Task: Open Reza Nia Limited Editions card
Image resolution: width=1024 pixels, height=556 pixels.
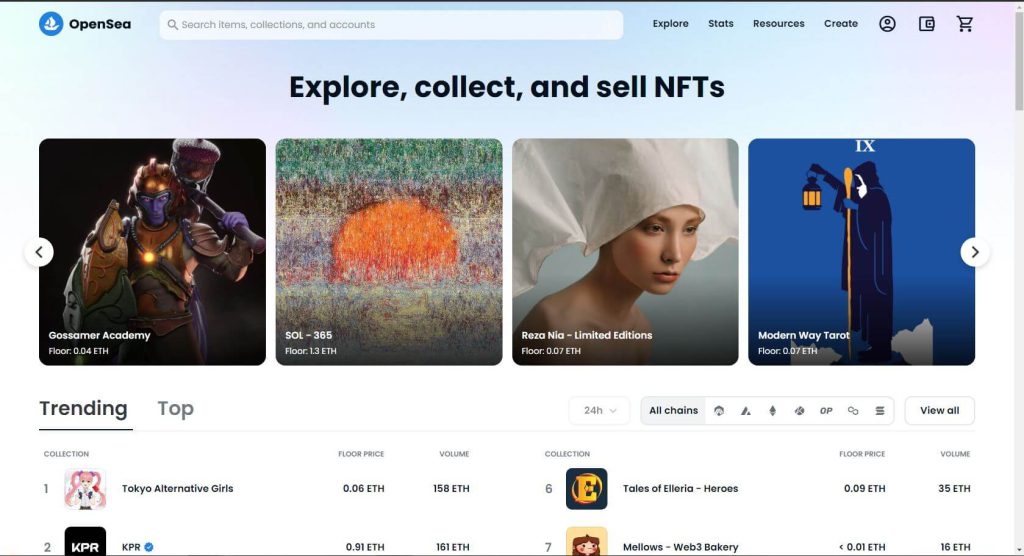Action: pos(625,252)
